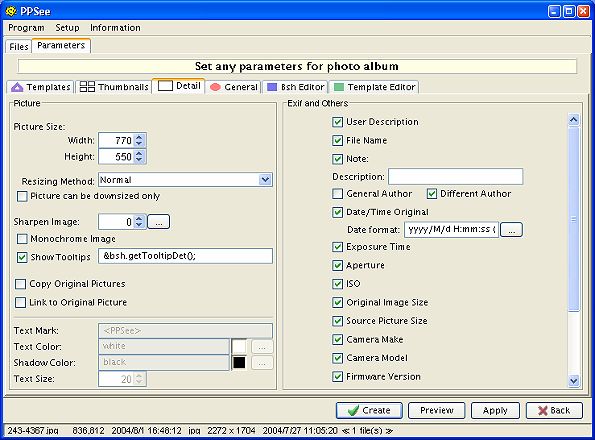Switch to the Files tab
The width and height of the screenshot is (595, 440).
pyautogui.click(x=19, y=47)
